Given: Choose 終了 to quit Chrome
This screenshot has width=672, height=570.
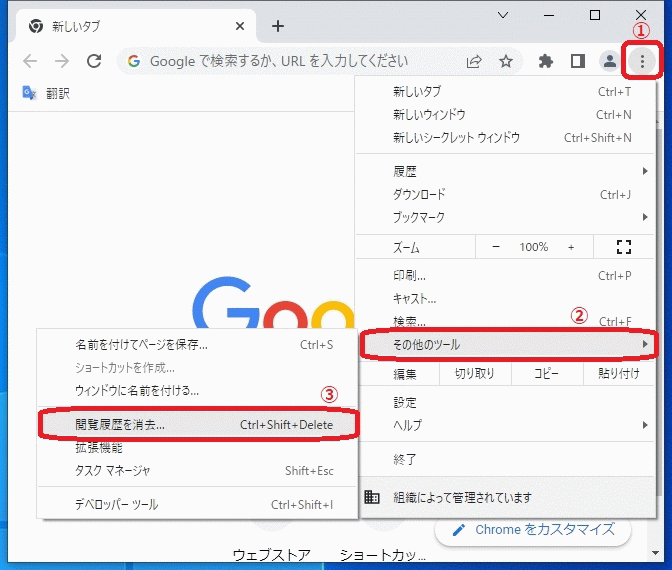Looking at the screenshot, I should 506,459.
